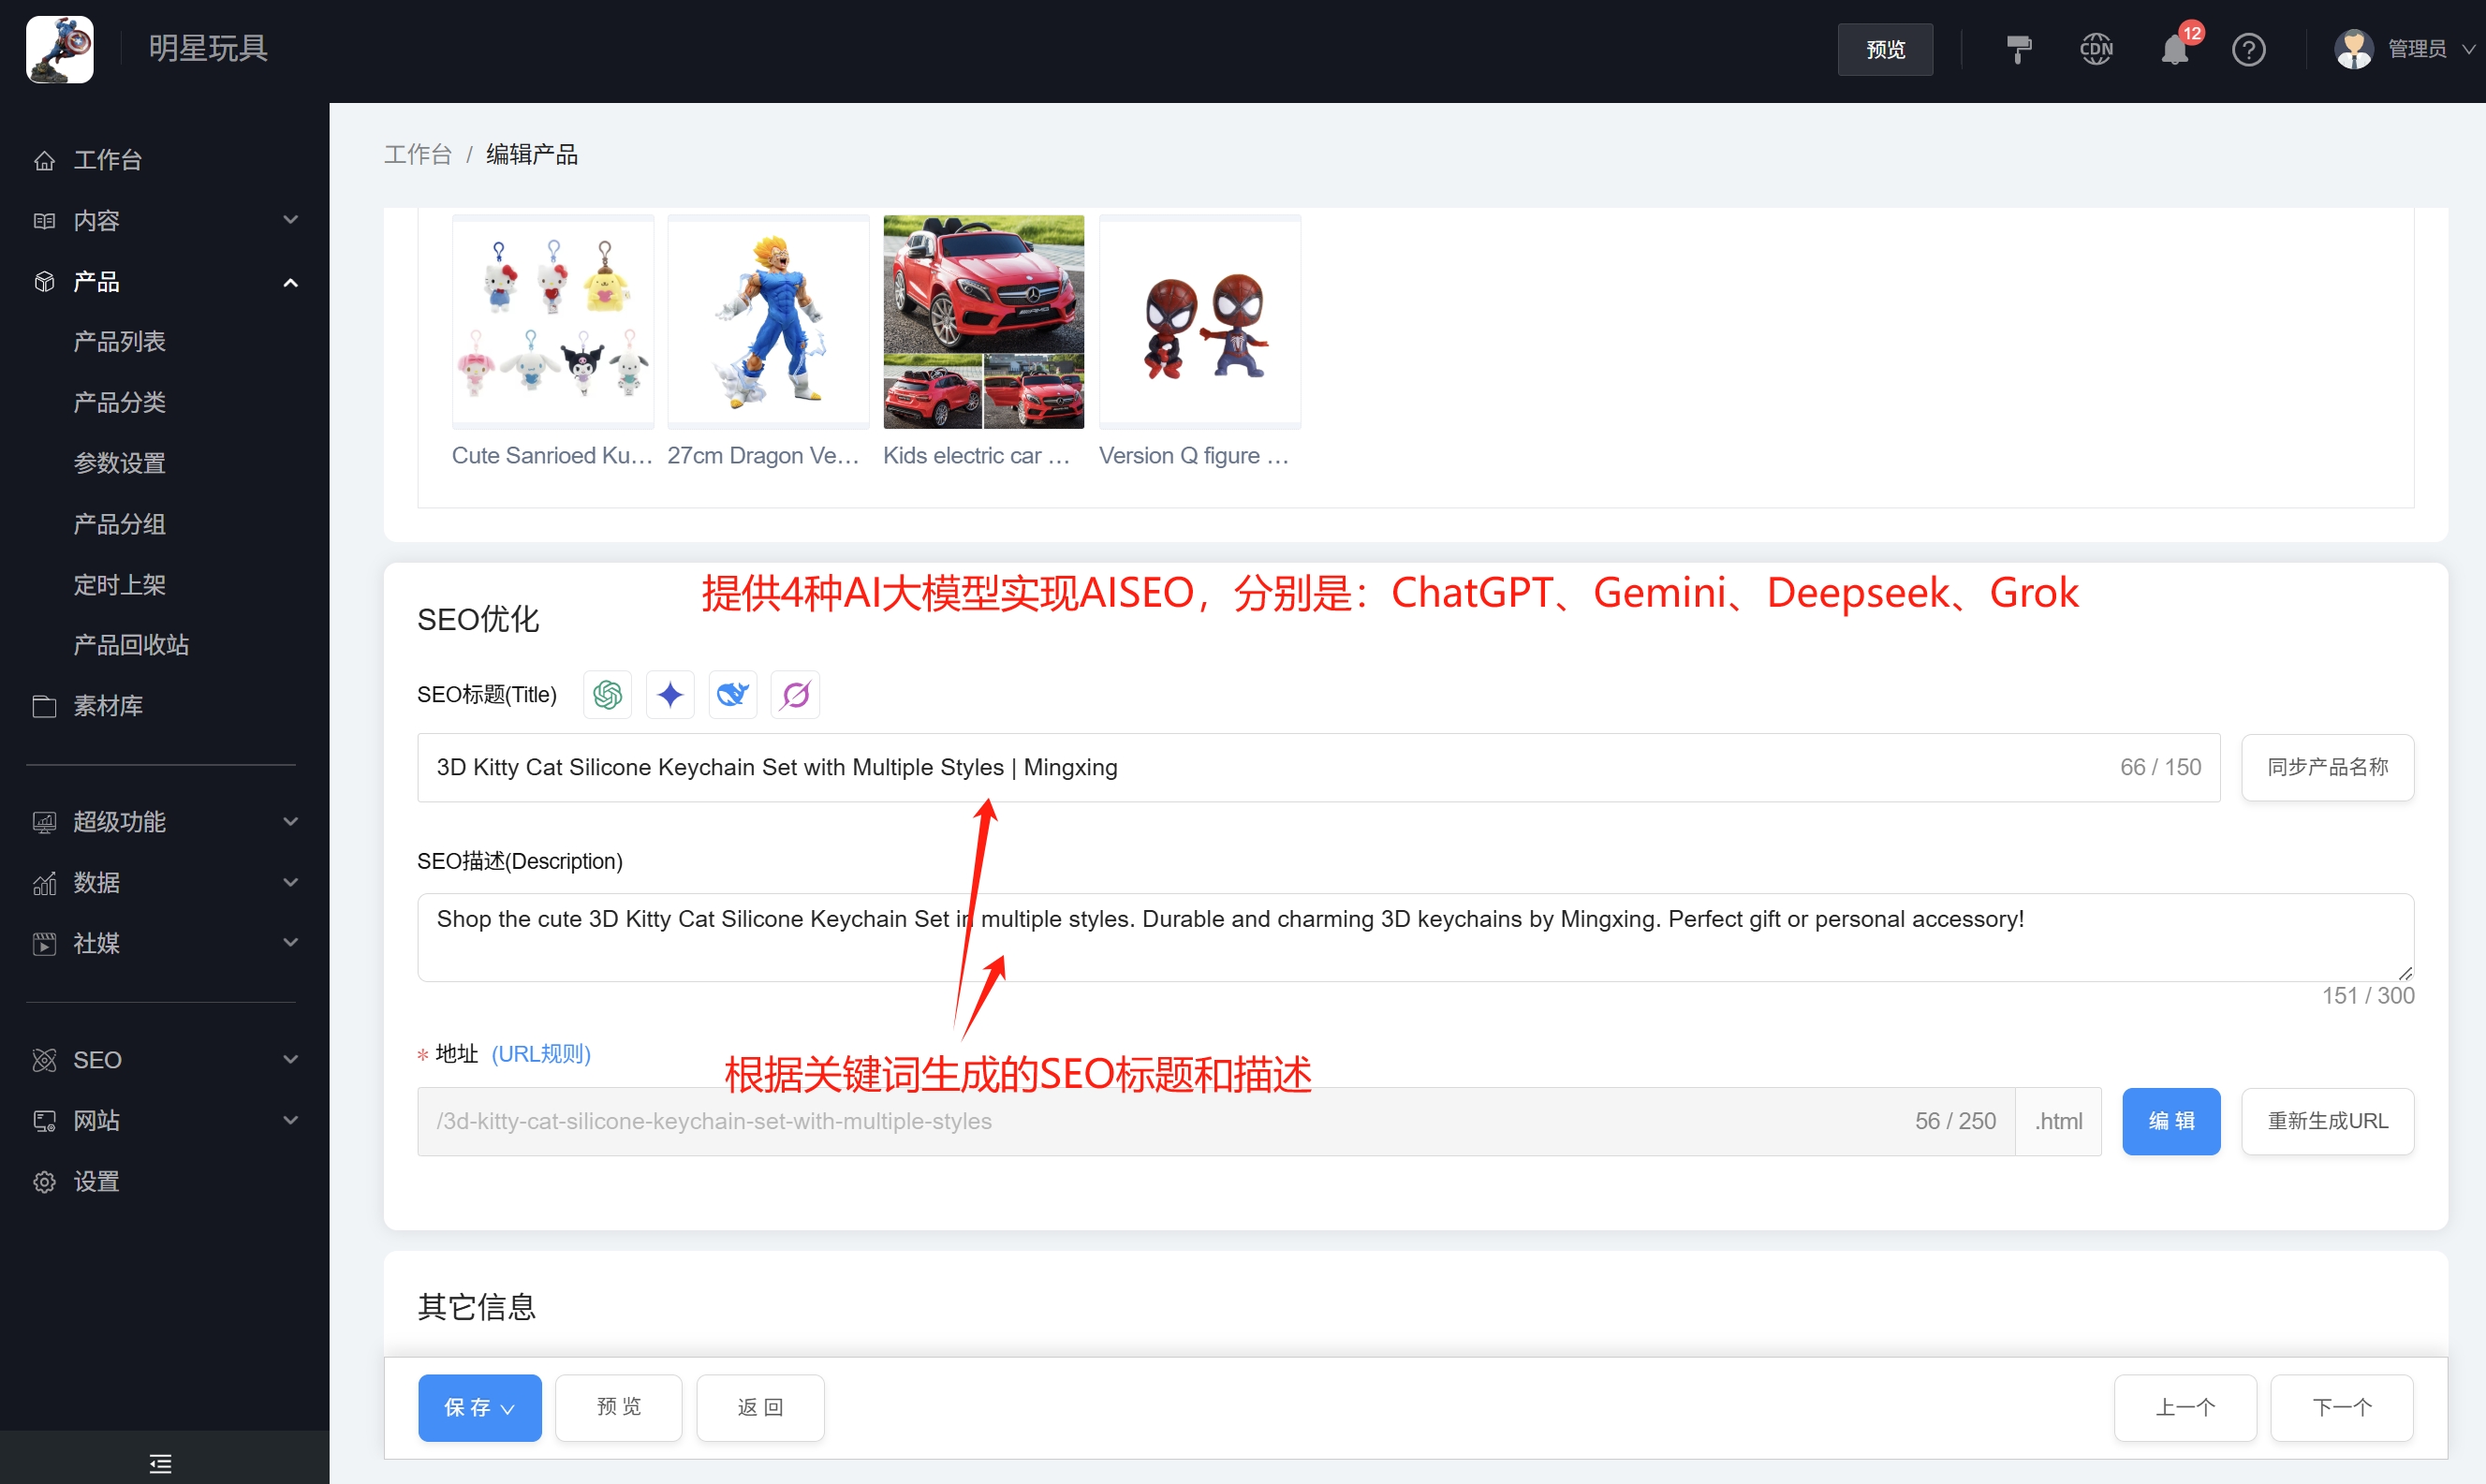This screenshot has width=2486, height=1484.
Task: Select the ChatGPT icon for SEO title
Action: click(607, 693)
